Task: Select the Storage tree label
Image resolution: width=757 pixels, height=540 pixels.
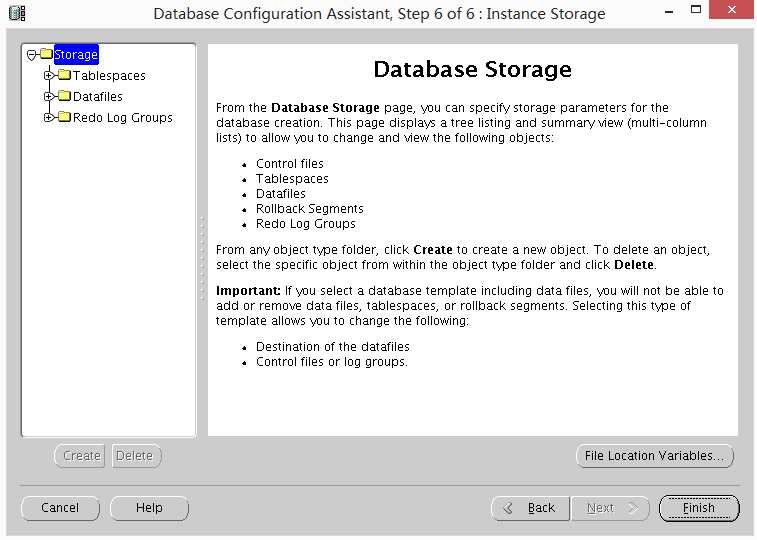Action: (76, 54)
